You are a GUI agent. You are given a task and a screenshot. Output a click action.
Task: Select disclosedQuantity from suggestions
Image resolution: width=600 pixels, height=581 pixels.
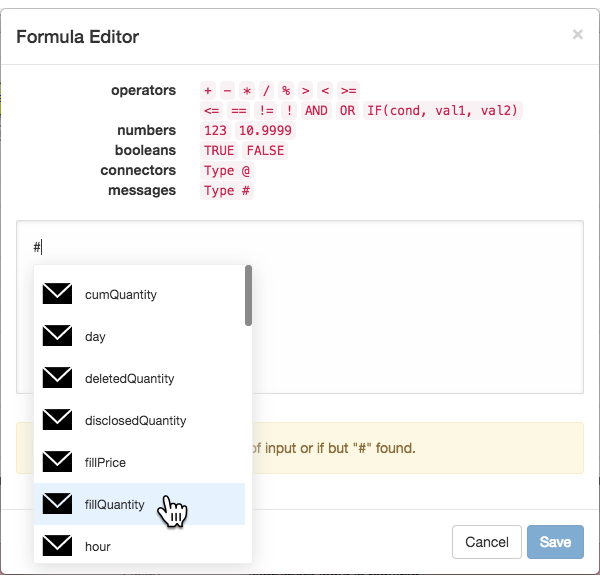pyautogui.click(x=139, y=420)
